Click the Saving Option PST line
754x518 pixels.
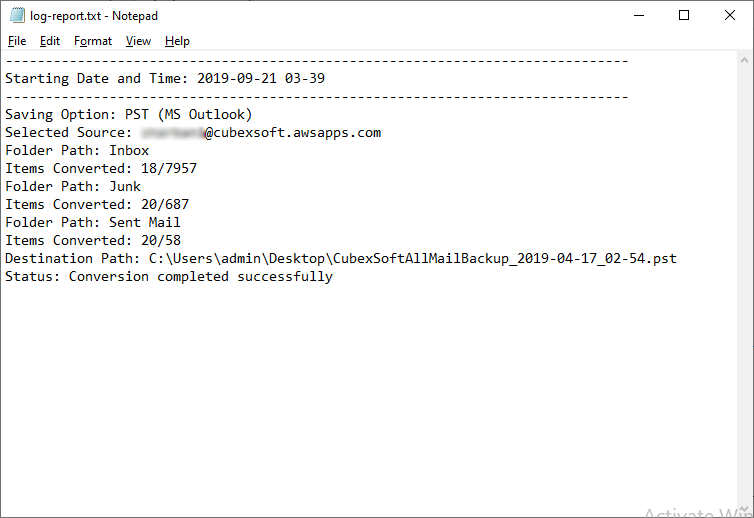point(128,114)
